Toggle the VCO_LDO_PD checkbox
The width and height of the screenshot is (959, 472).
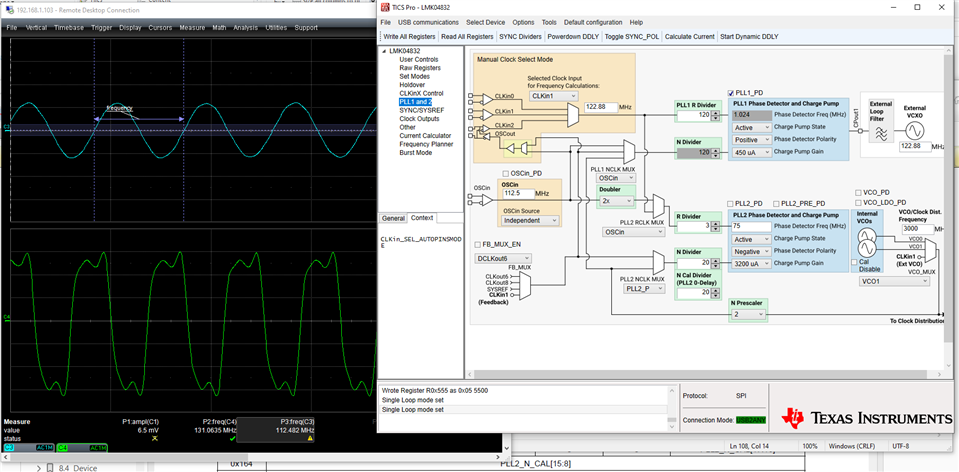click(x=858, y=202)
